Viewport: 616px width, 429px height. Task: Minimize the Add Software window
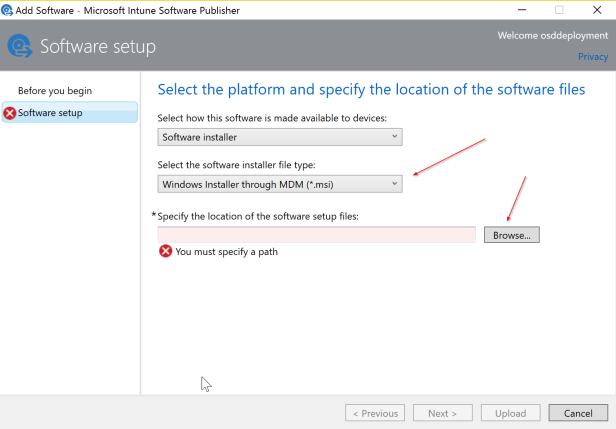[x=522, y=10]
